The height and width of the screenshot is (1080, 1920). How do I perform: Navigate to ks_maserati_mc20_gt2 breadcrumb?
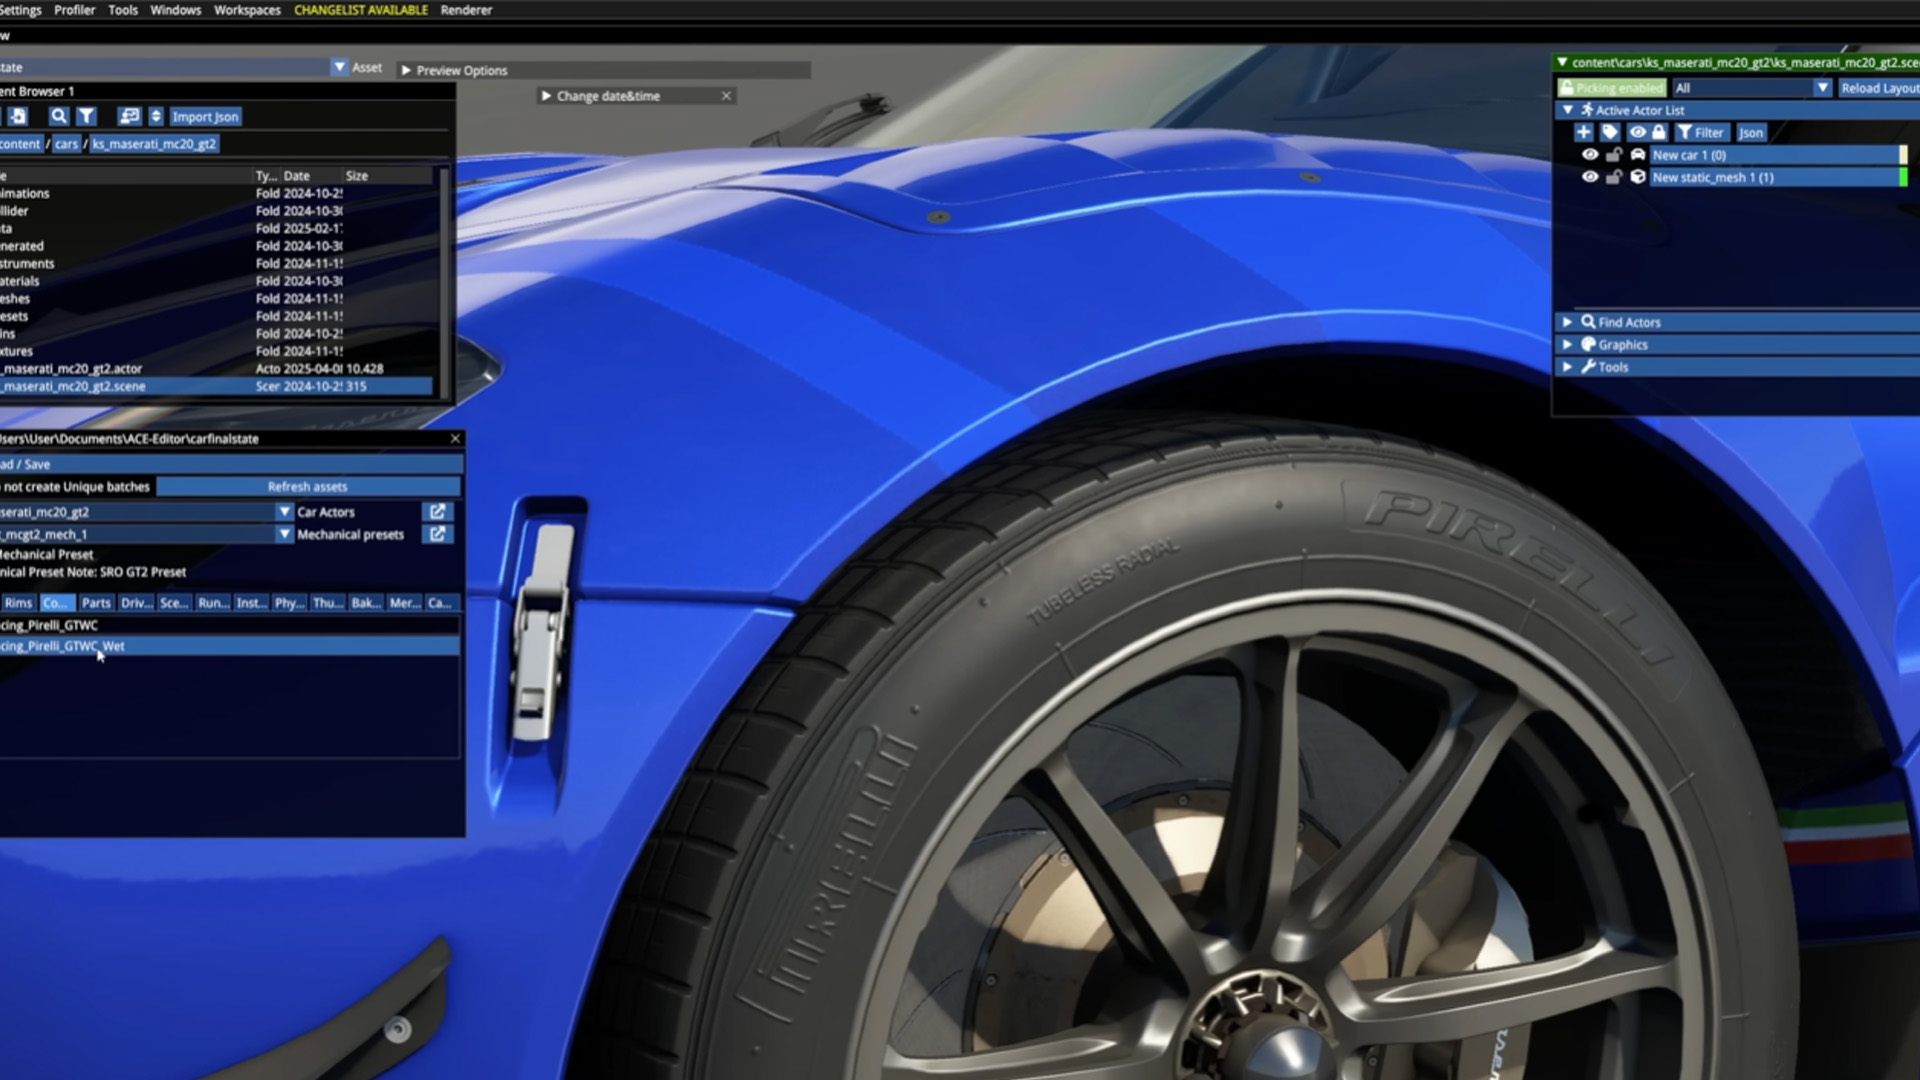(154, 144)
